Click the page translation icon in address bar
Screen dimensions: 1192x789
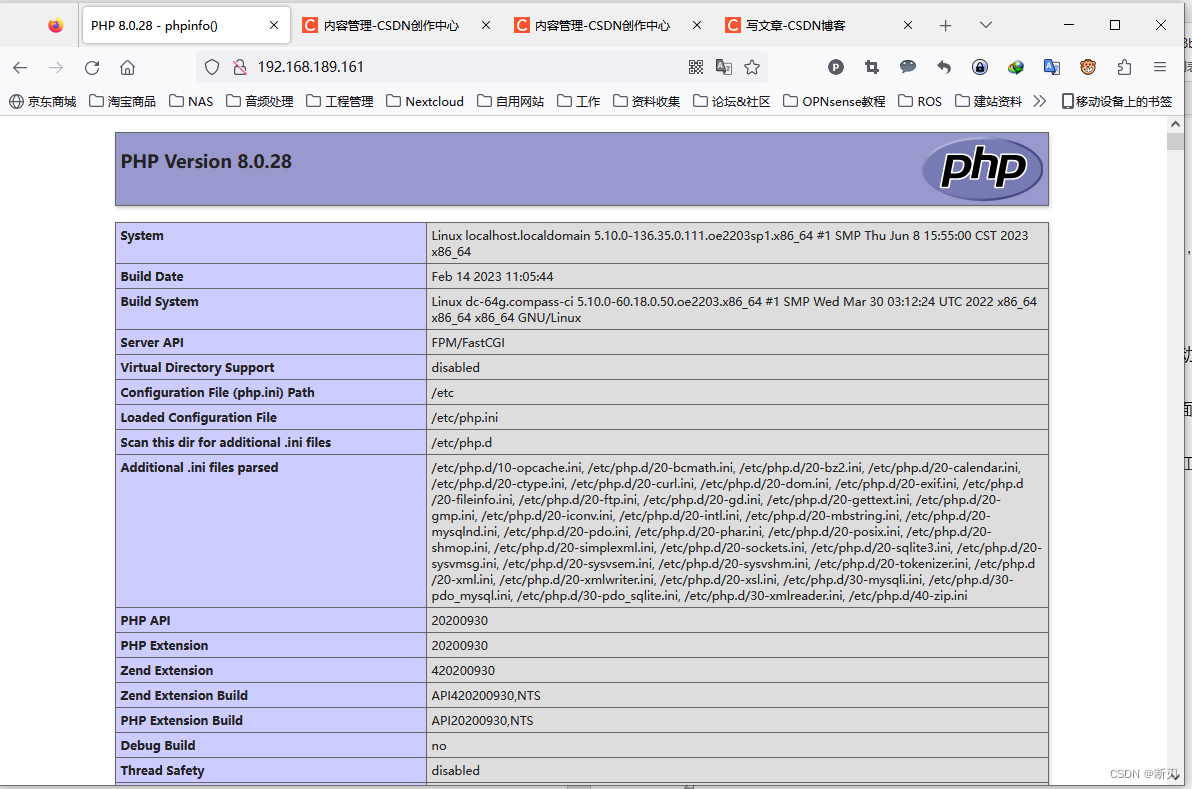[724, 67]
